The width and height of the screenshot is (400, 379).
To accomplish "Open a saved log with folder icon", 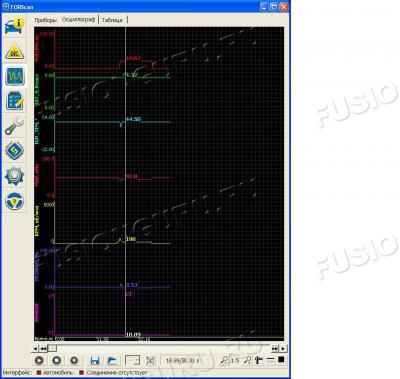I will click(112, 360).
